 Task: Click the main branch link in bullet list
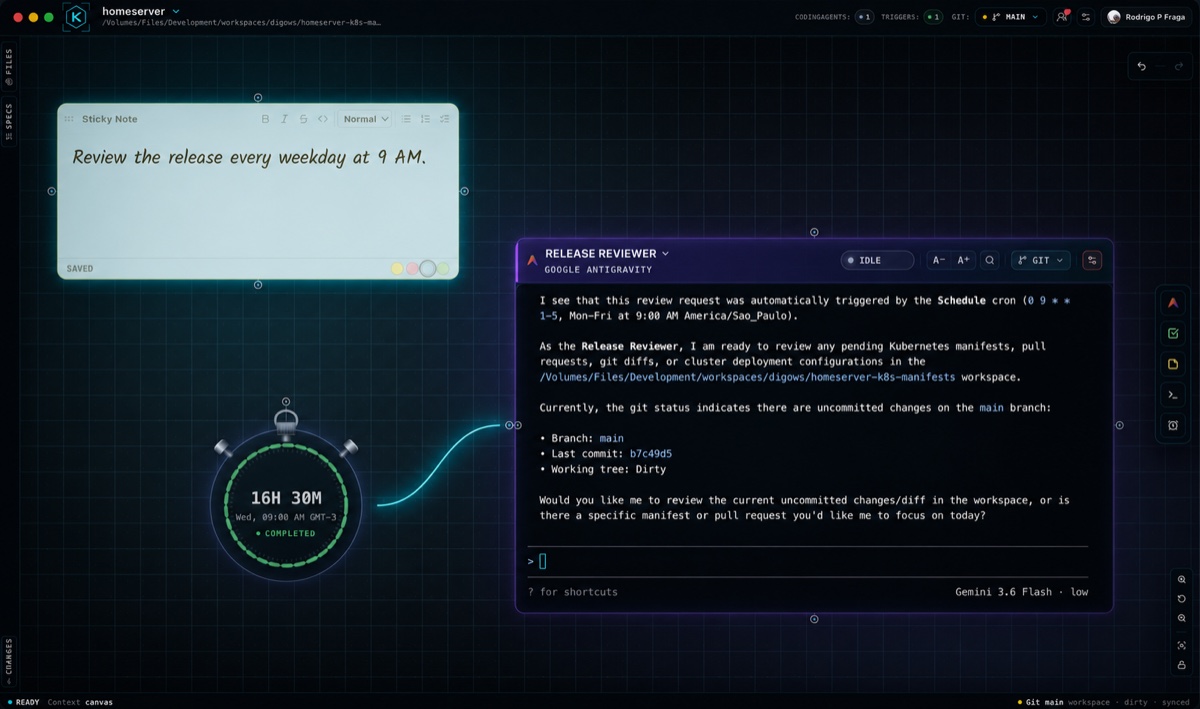pyautogui.click(x=611, y=438)
